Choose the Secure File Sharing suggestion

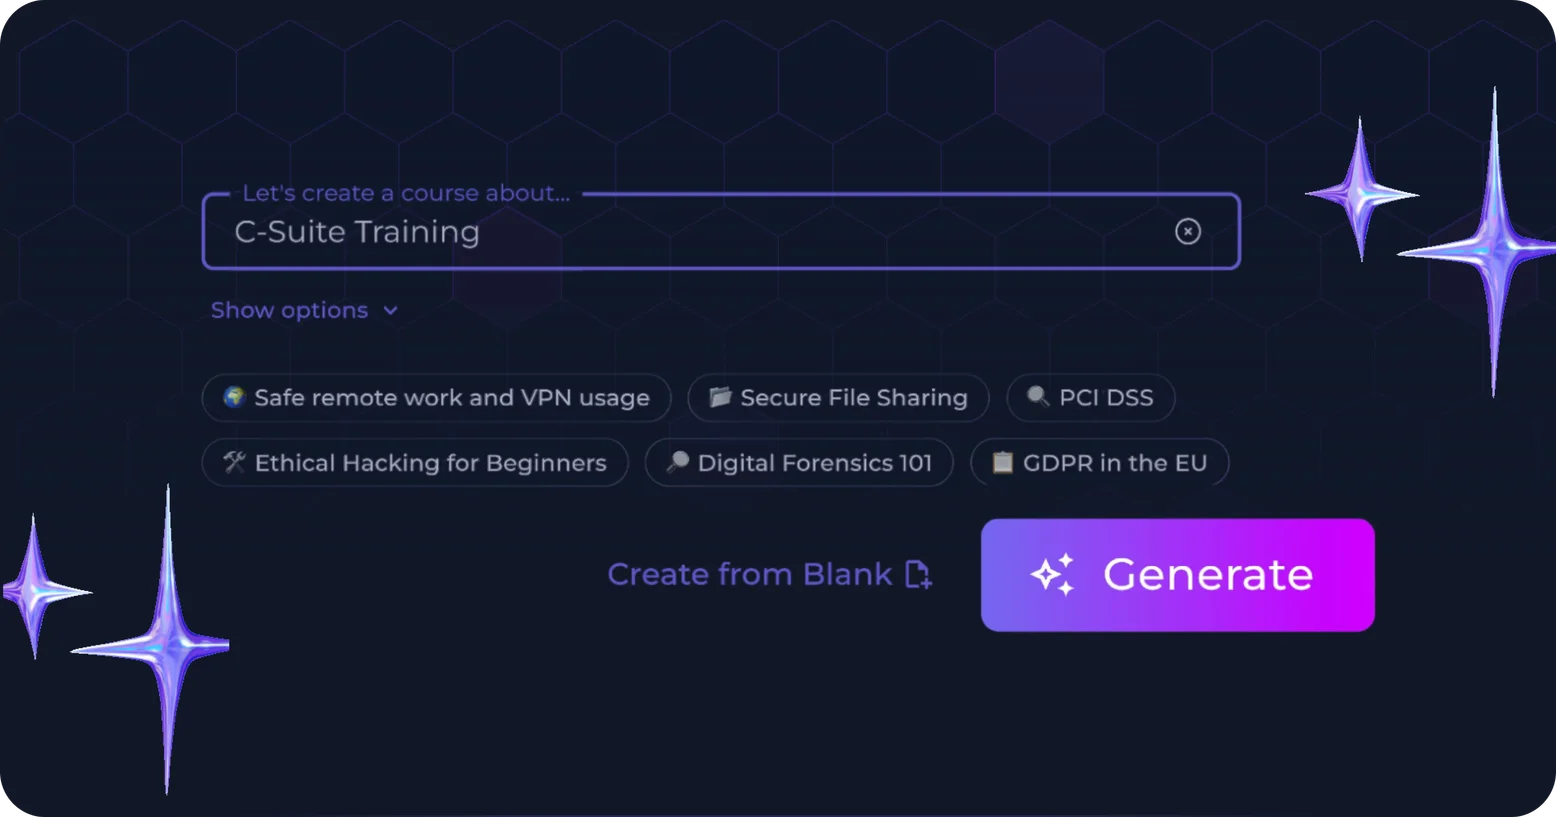pos(838,398)
